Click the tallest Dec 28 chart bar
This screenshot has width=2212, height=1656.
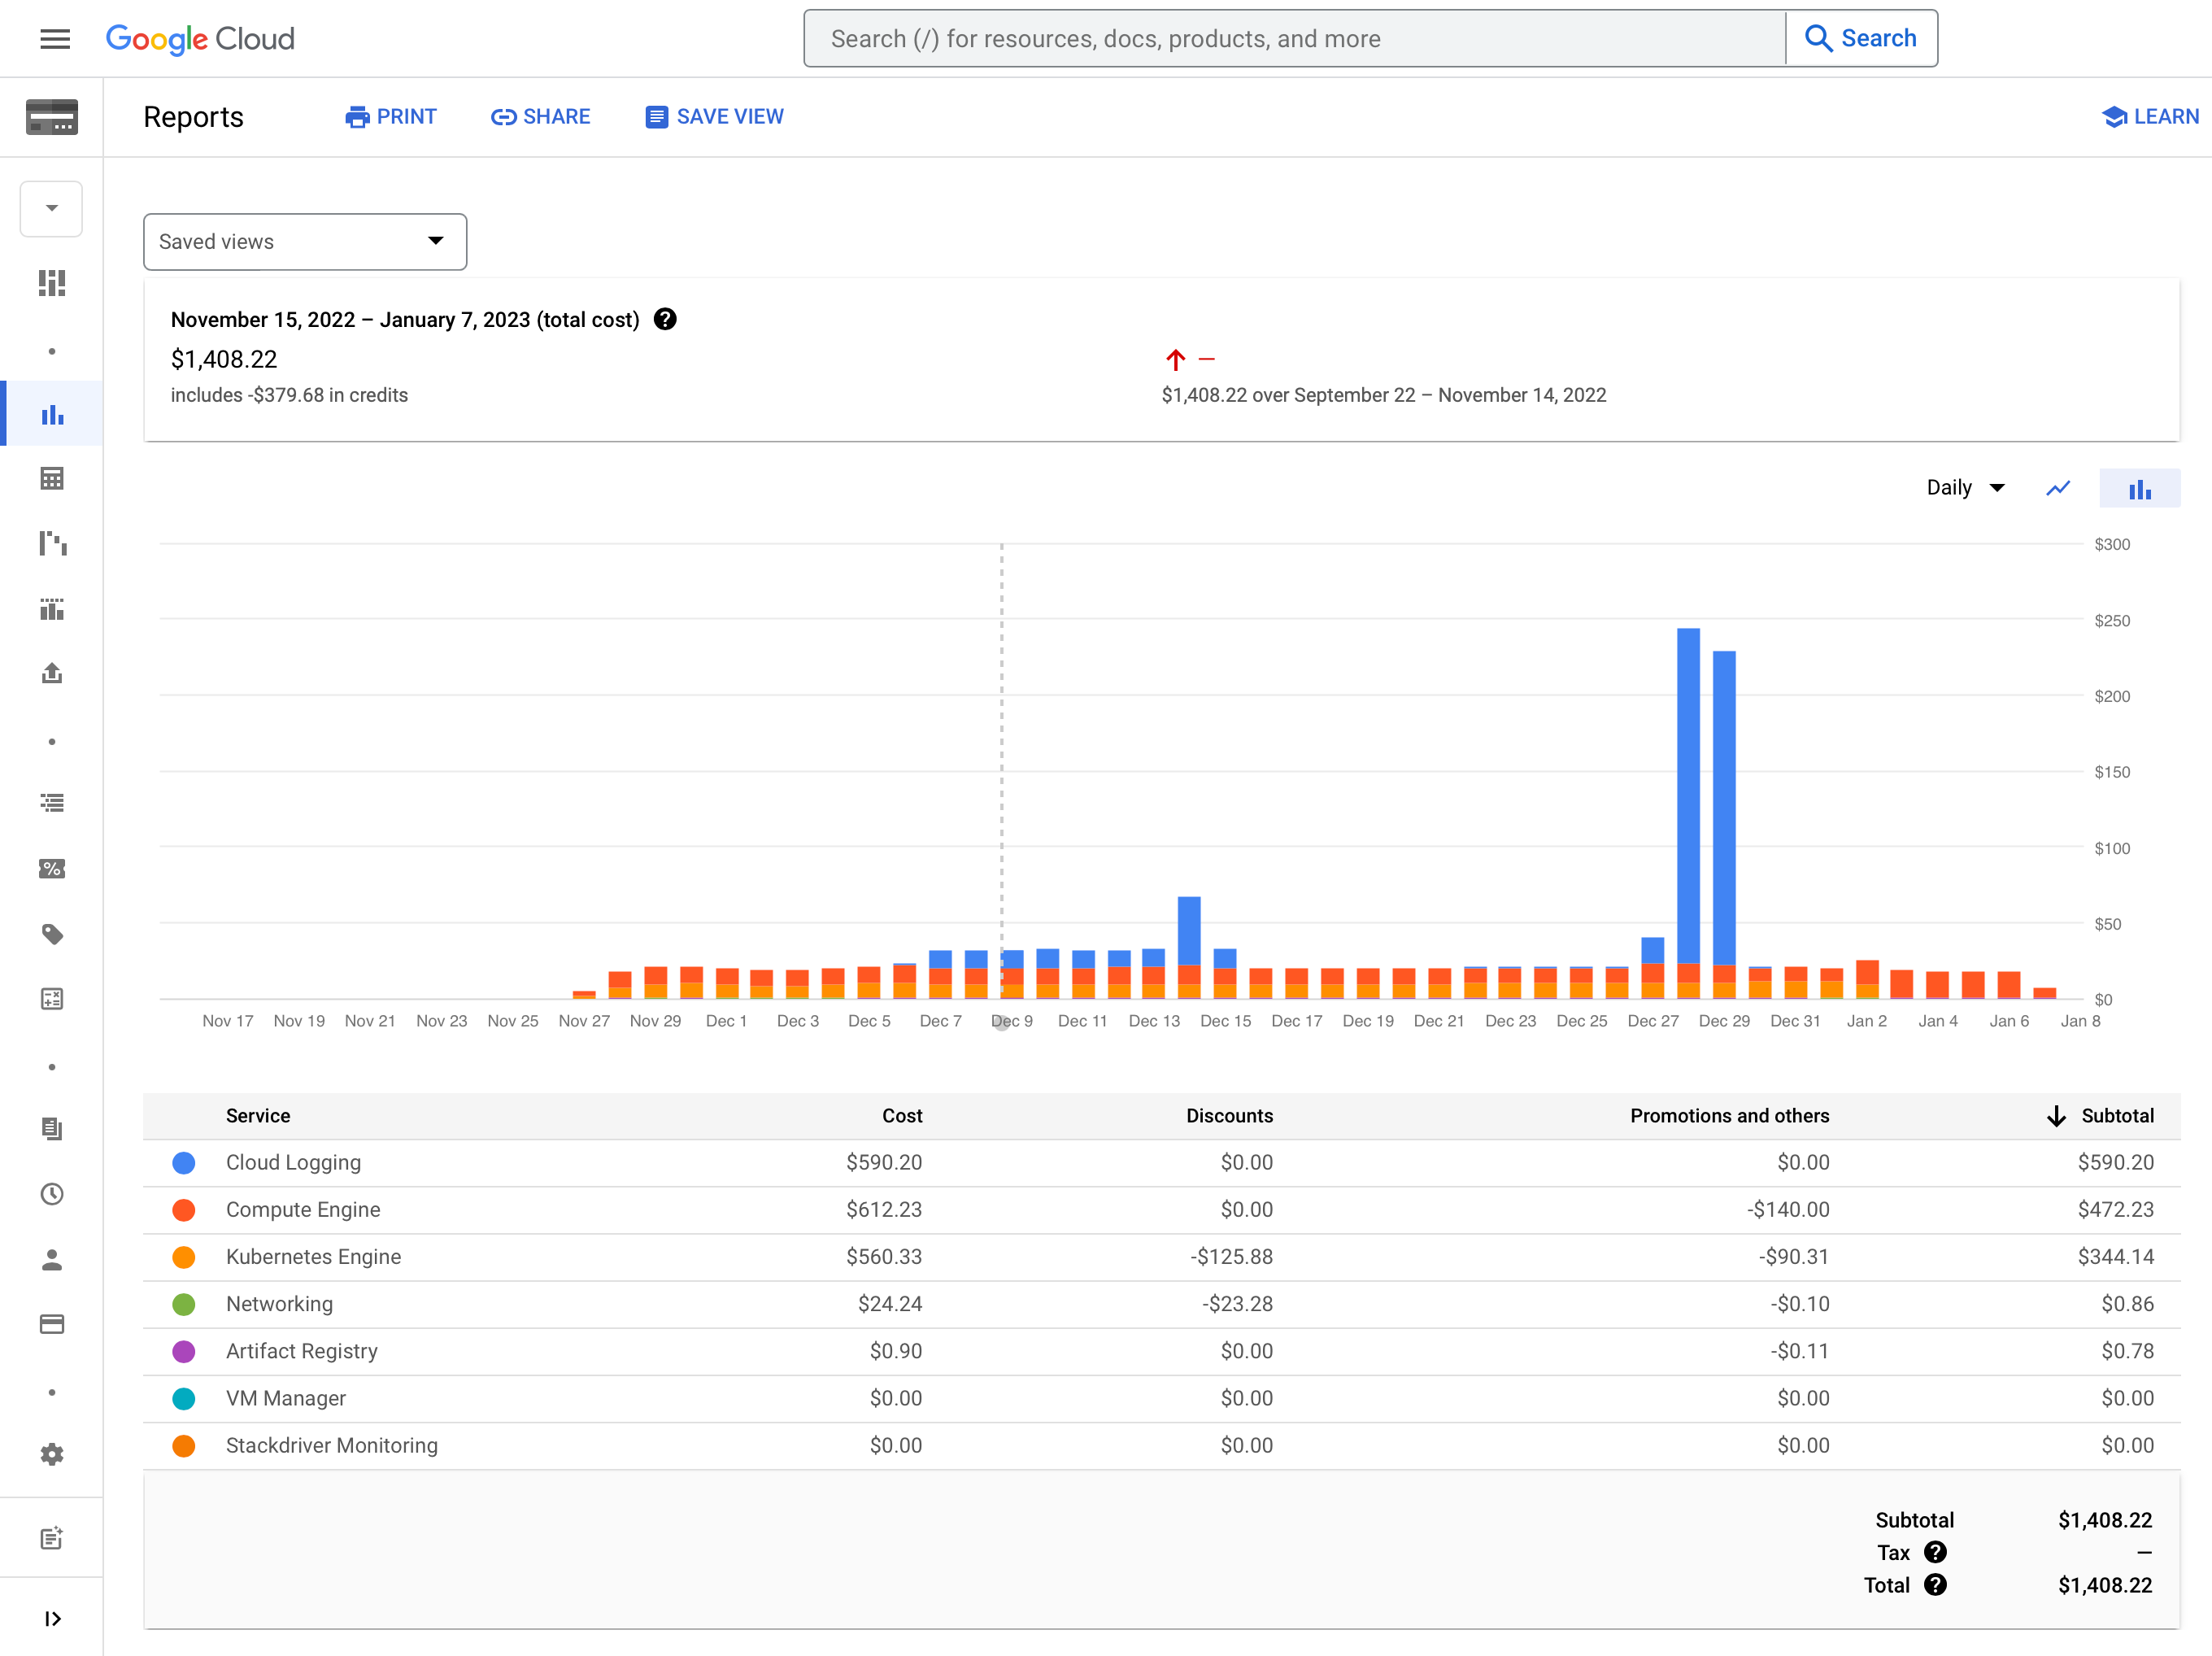(x=1688, y=812)
